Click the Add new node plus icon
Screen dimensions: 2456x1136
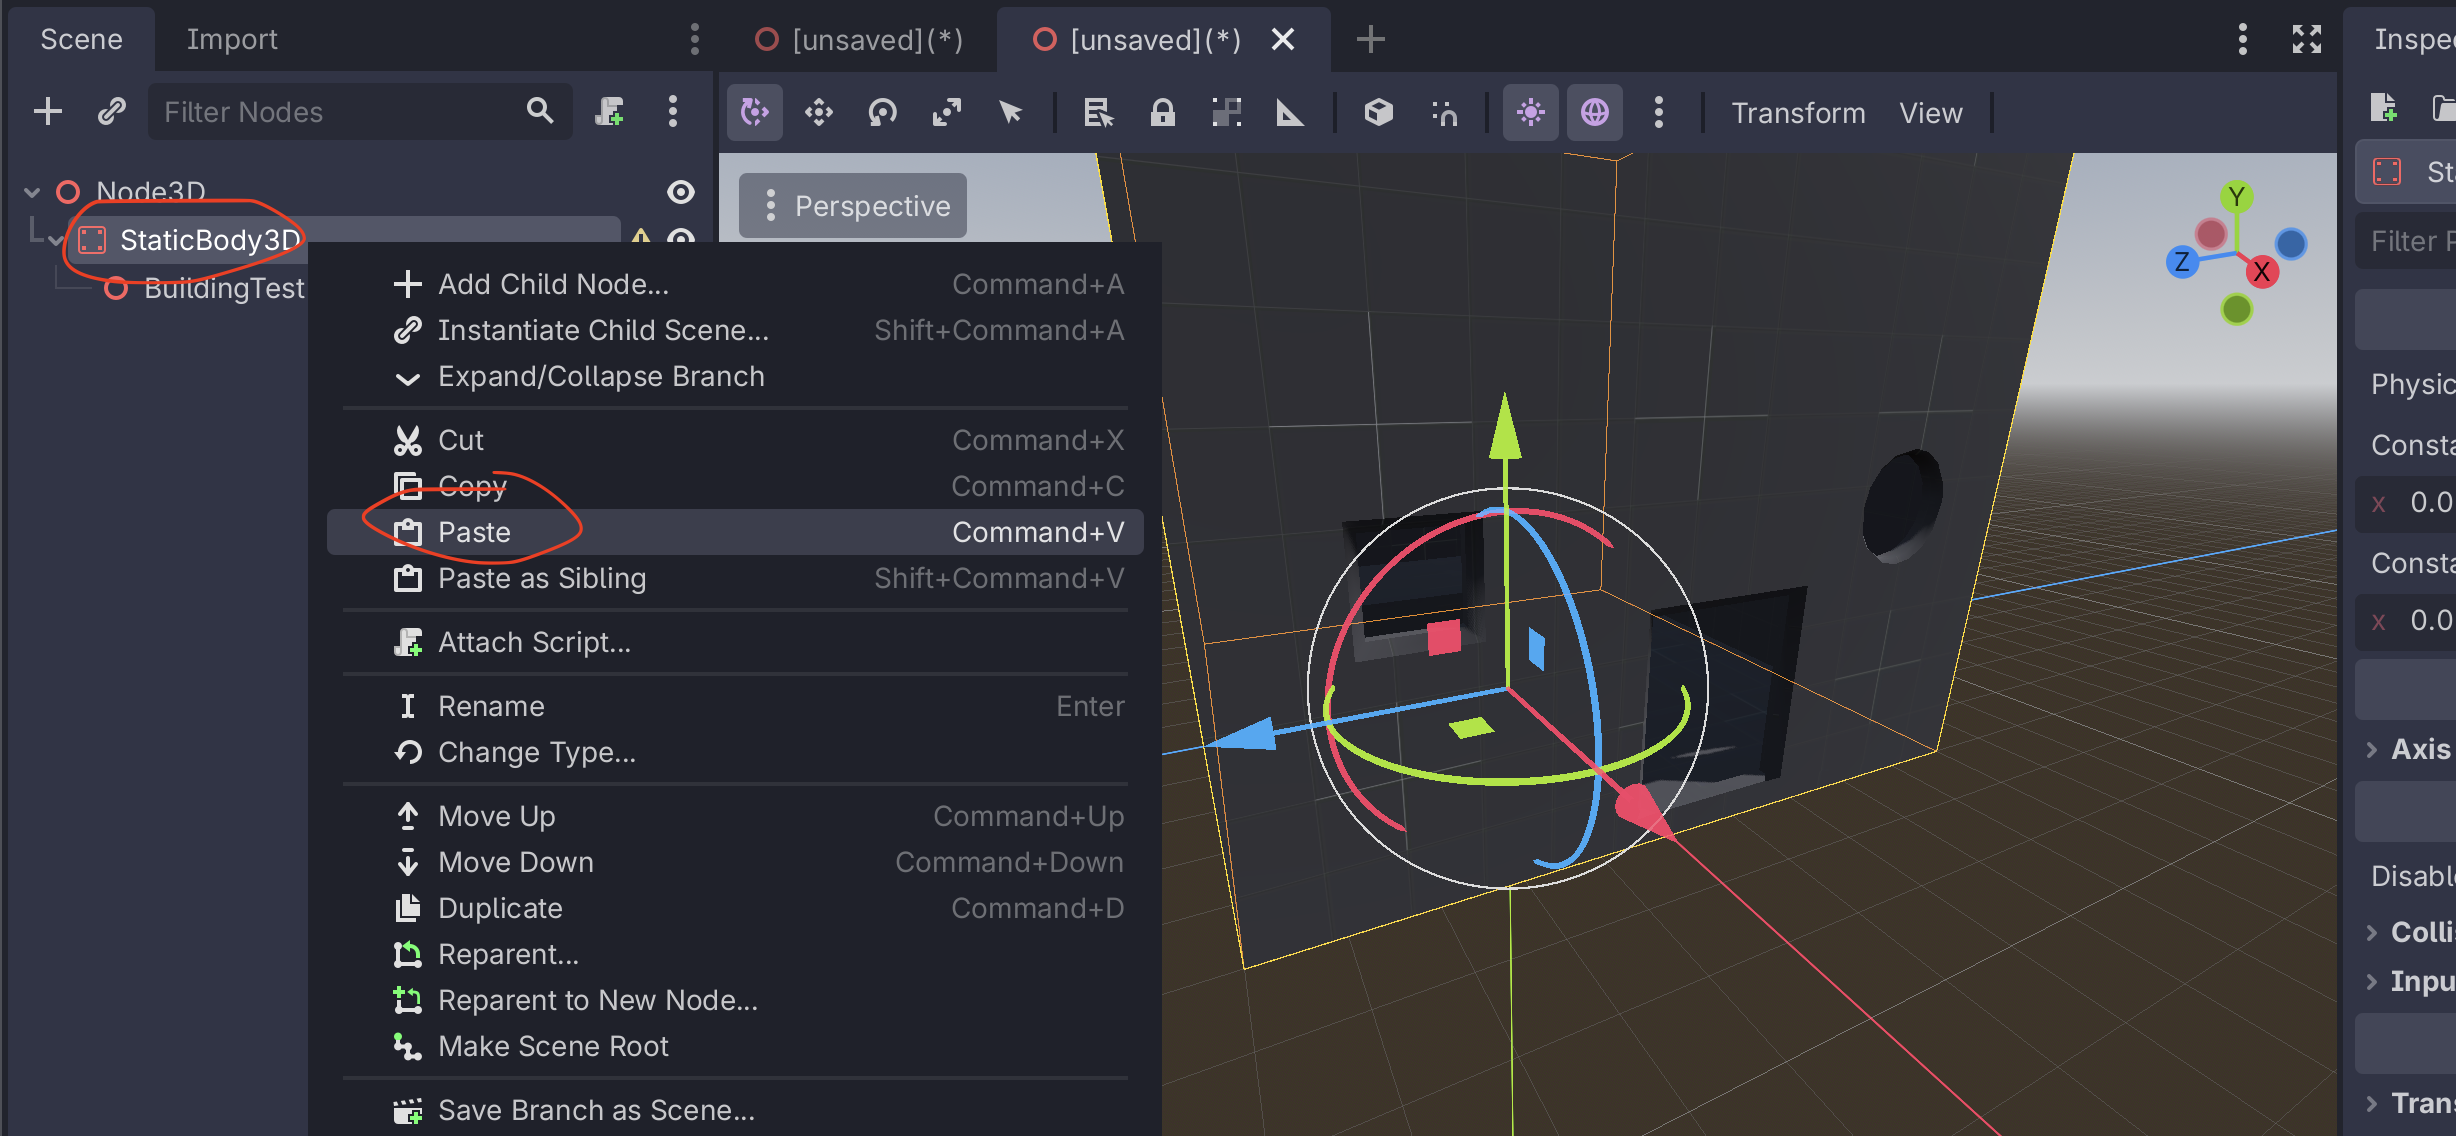pyautogui.click(x=47, y=111)
